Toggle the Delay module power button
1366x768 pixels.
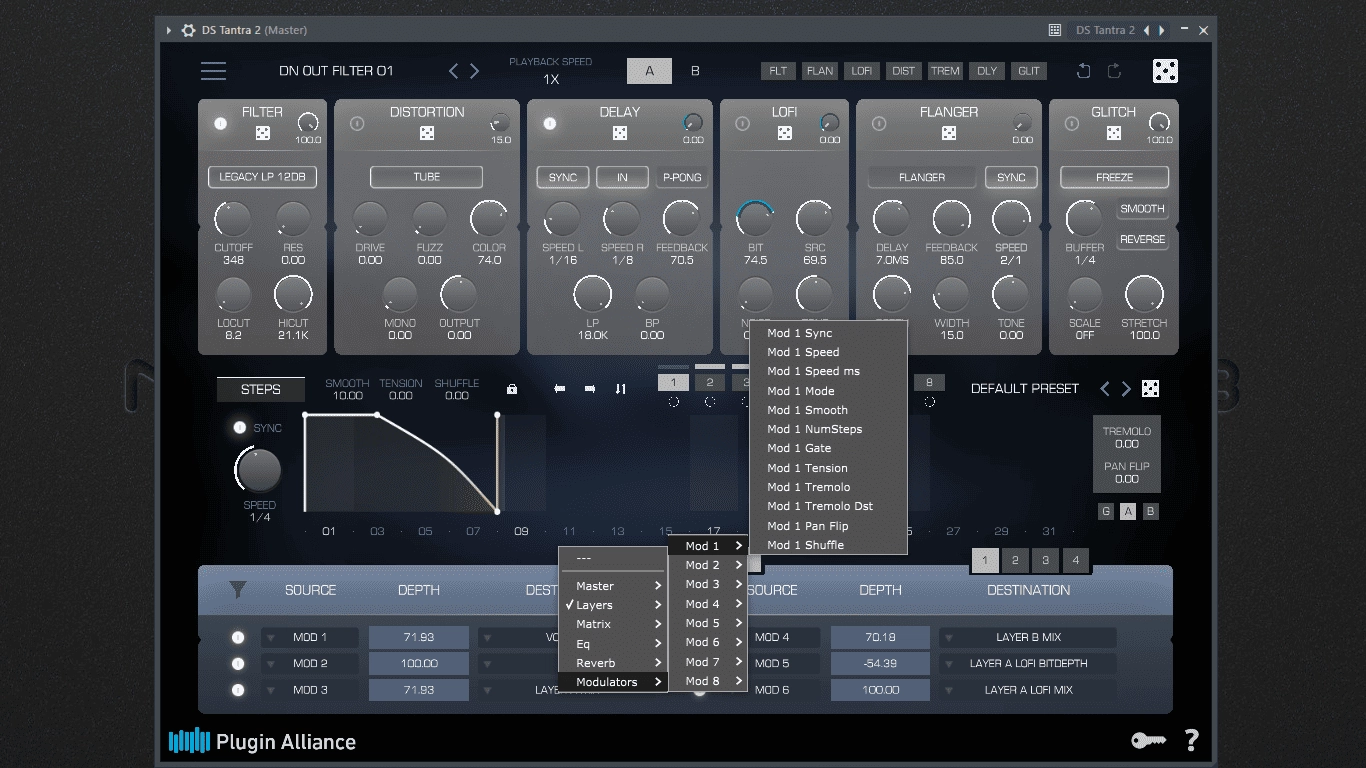(550, 124)
